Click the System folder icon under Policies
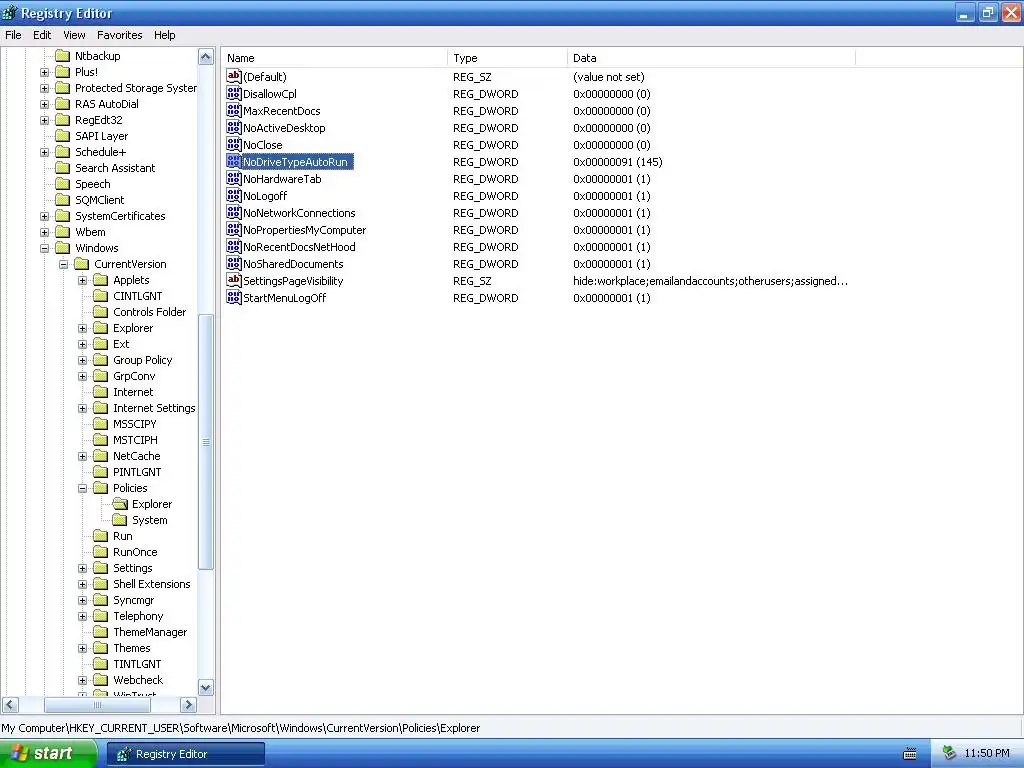Screen dimensions: 1024x768 (x=120, y=520)
